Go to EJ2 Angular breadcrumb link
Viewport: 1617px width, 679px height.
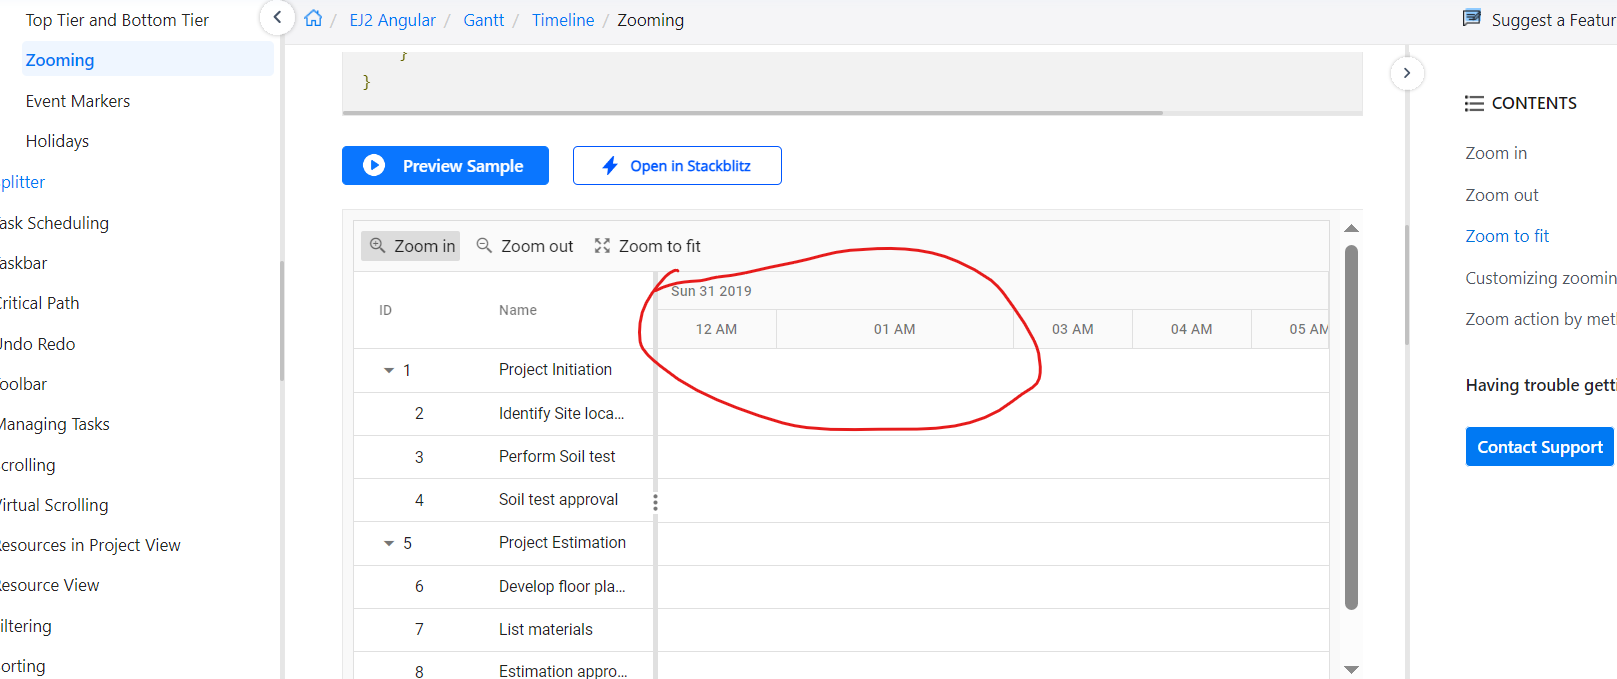(x=392, y=20)
